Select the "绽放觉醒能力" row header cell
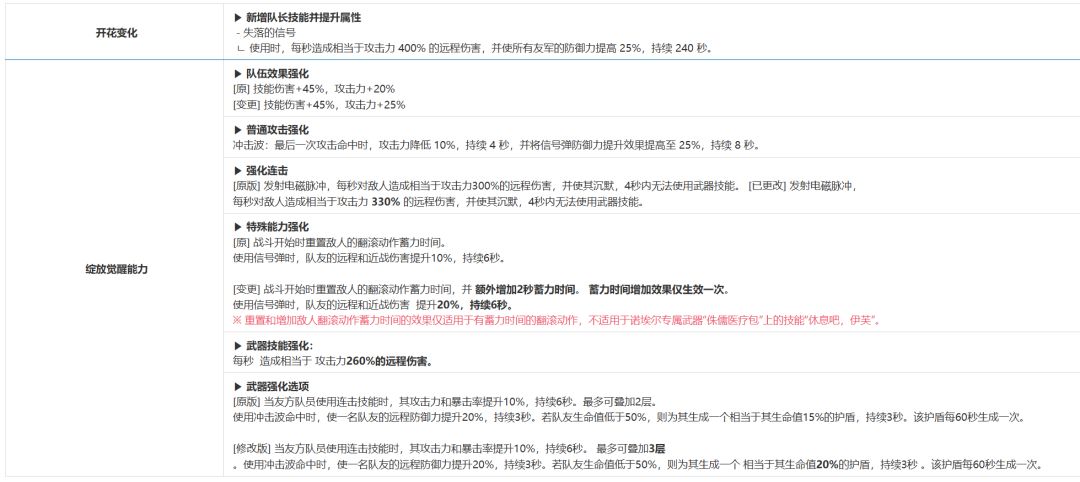The image size is (1080, 482). 116,269
